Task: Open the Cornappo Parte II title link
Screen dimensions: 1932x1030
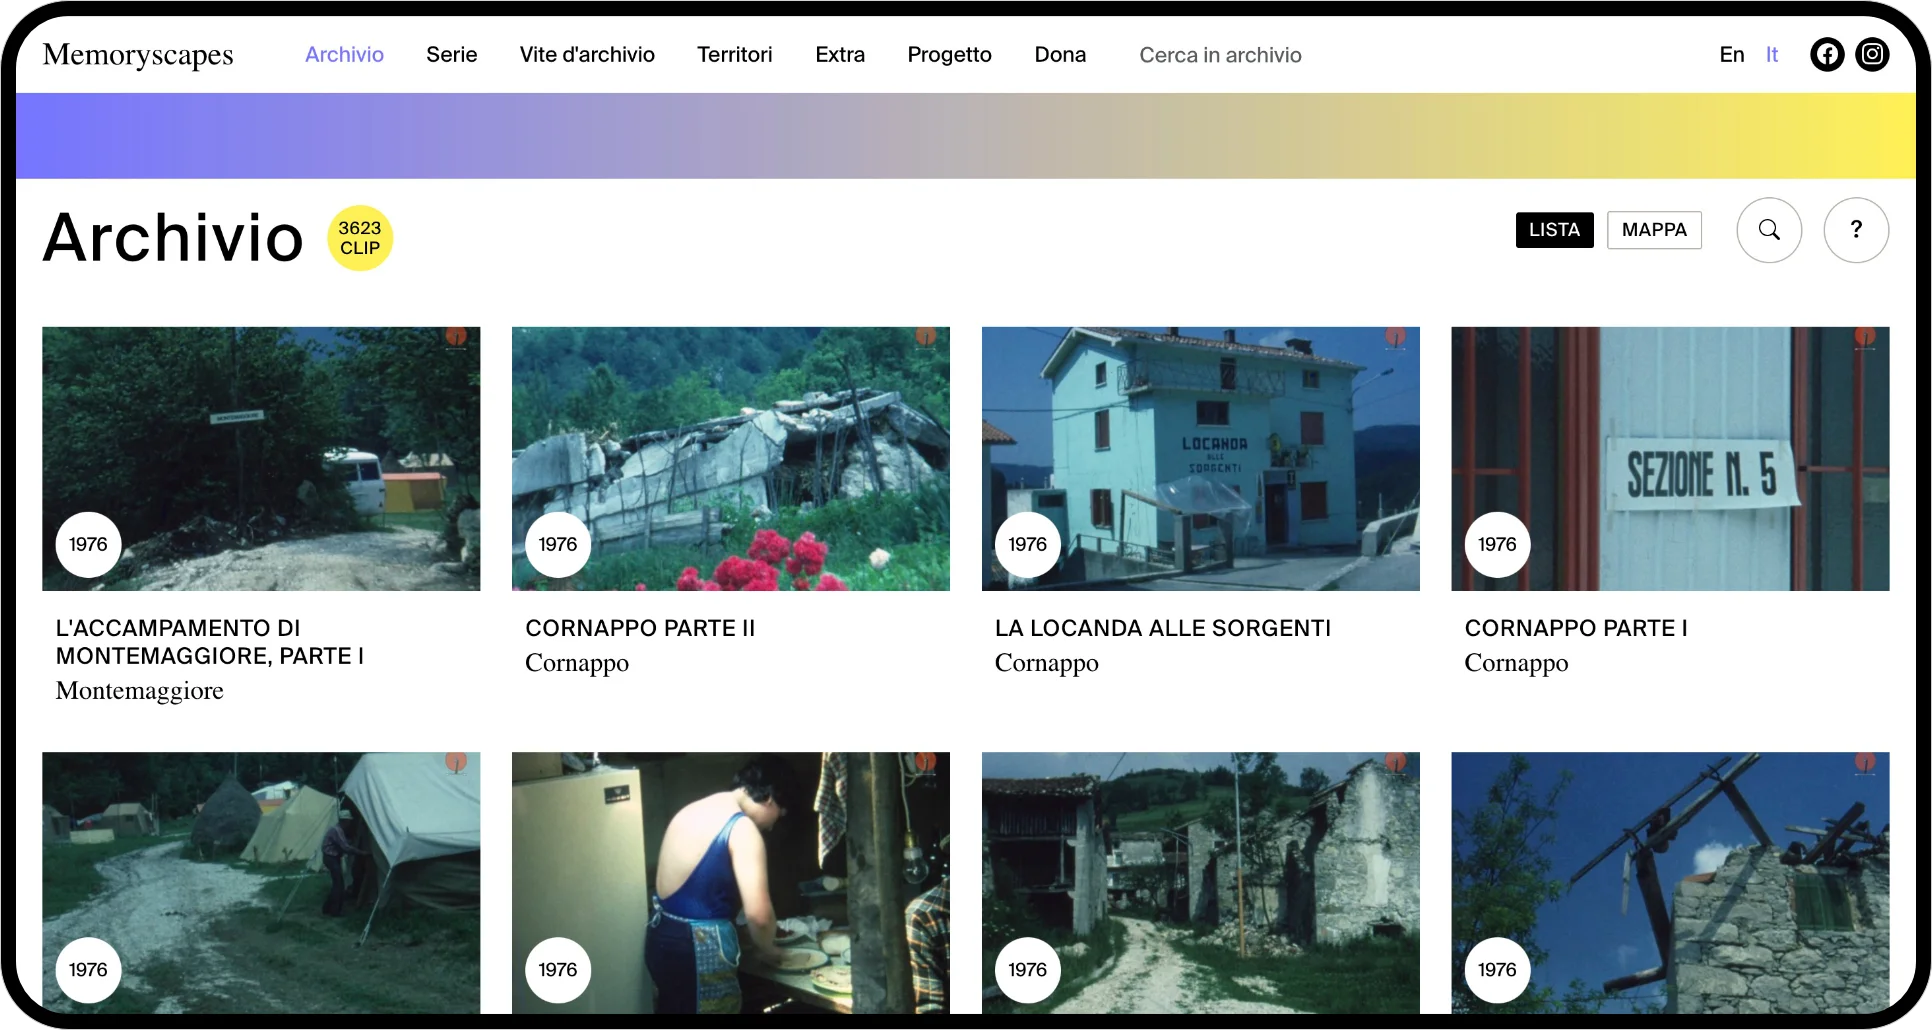Action: point(640,628)
